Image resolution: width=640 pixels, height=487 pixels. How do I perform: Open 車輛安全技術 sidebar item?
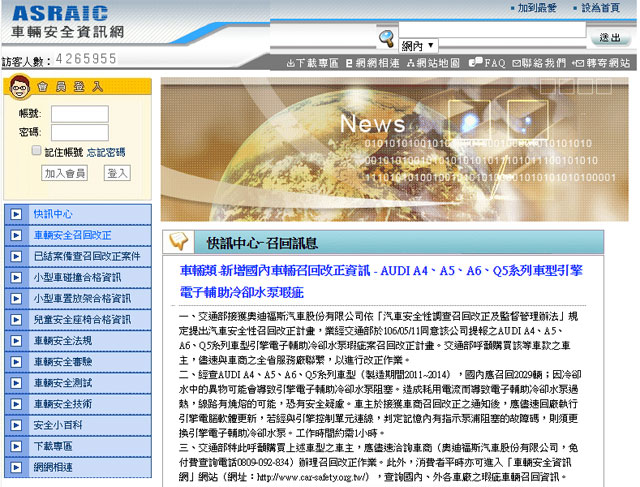[x=62, y=404]
